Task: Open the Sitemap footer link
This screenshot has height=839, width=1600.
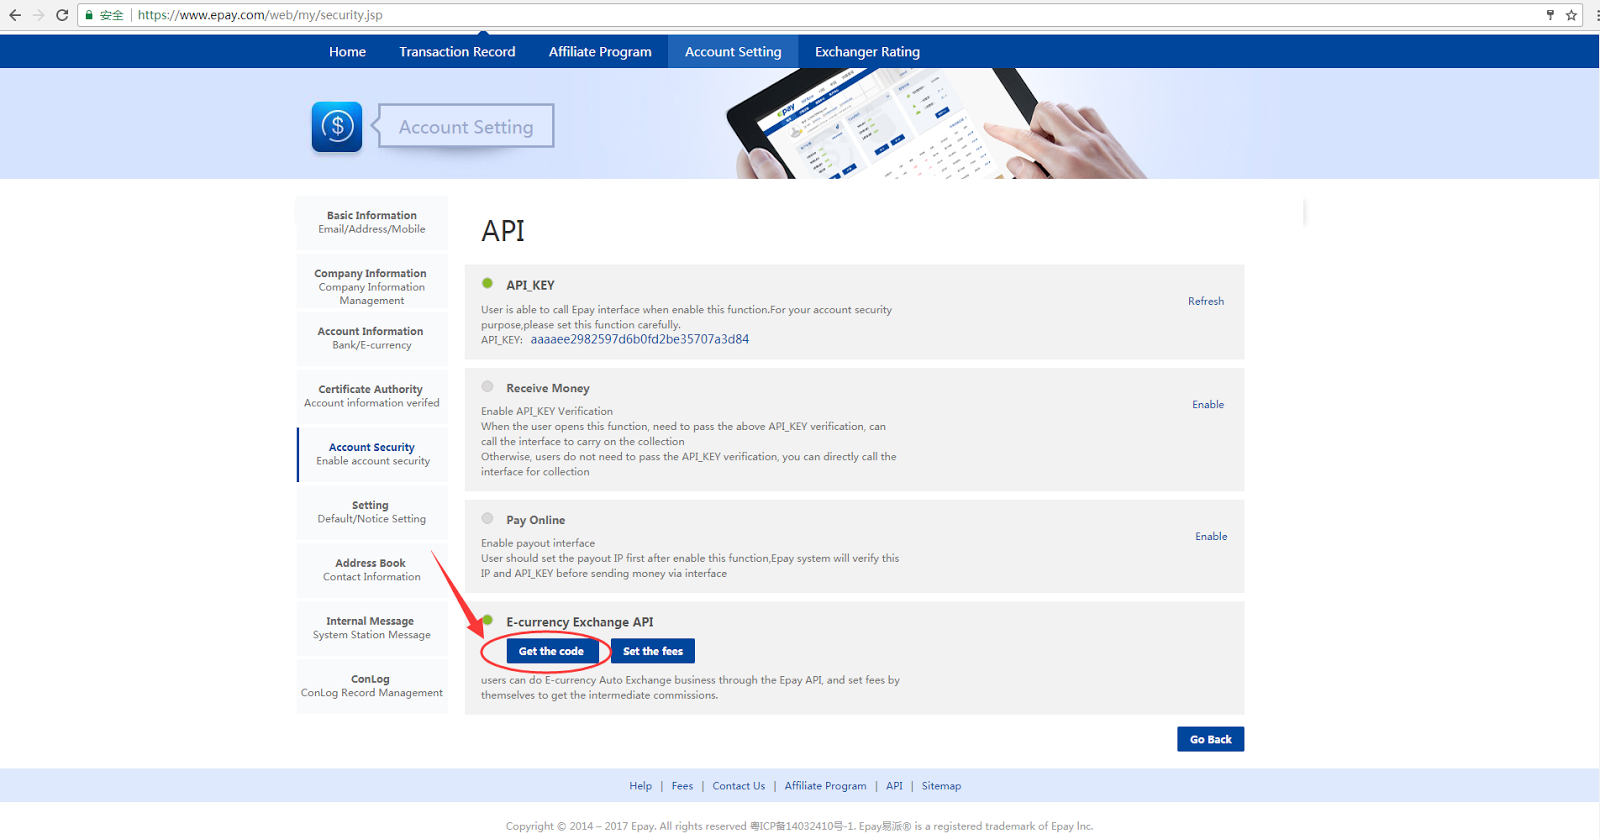Action: [x=941, y=786]
